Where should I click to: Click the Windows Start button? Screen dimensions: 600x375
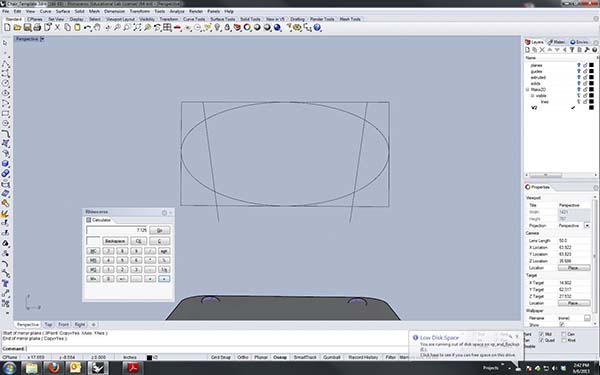pyautogui.click(x=8, y=368)
